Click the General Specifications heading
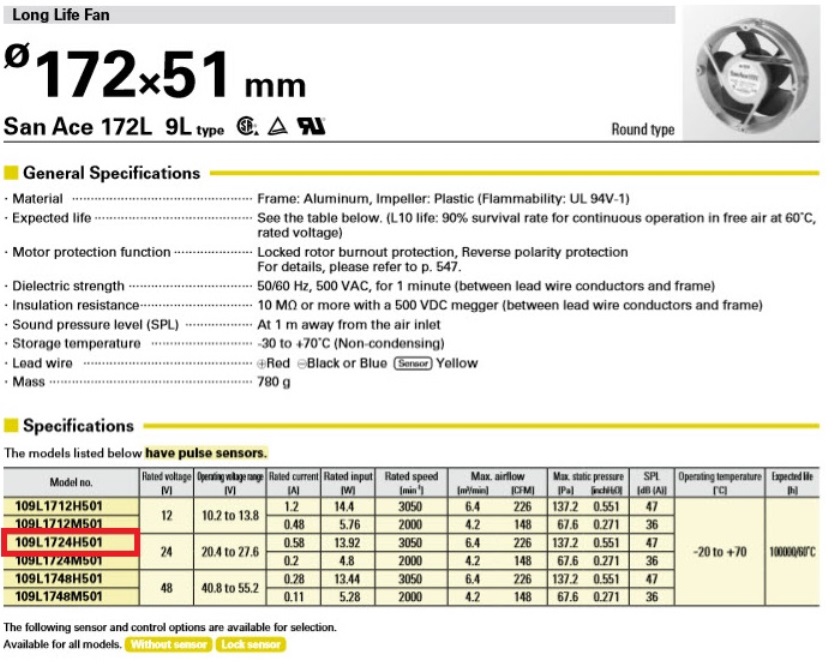The width and height of the screenshot is (840, 666). click(x=111, y=173)
